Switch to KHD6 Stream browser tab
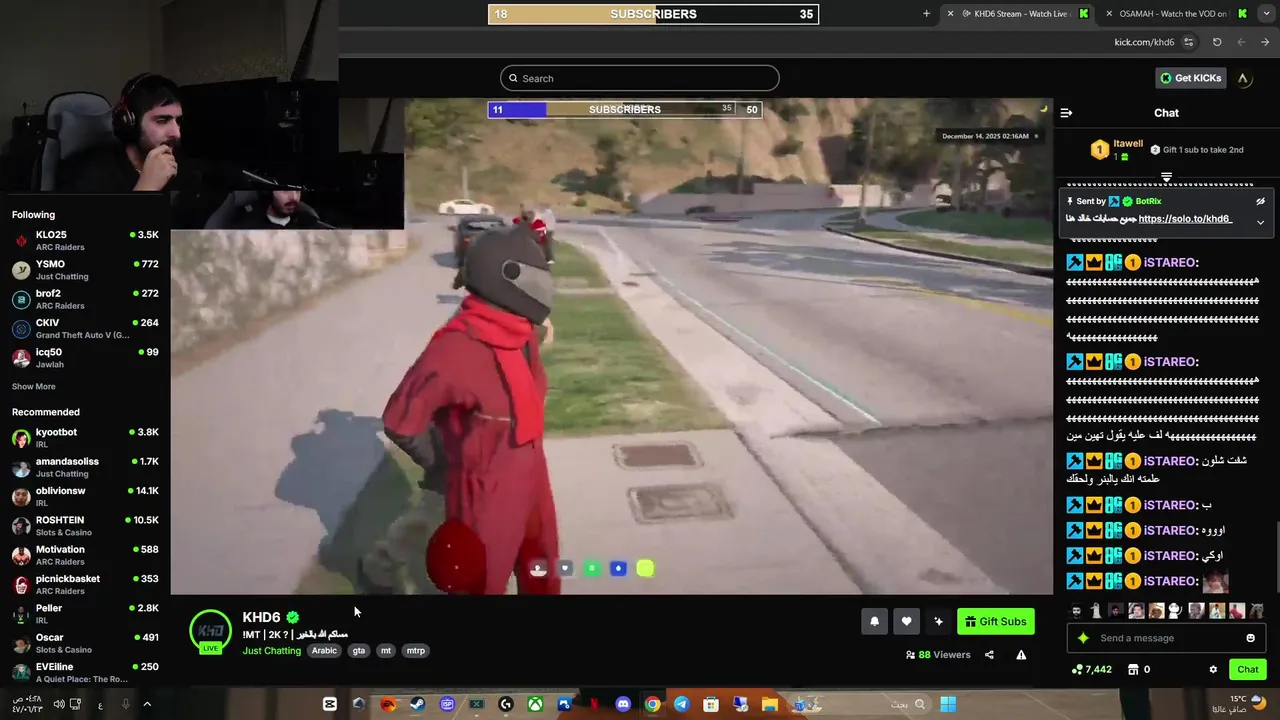1280x720 pixels. pyautogui.click(x=1020, y=14)
